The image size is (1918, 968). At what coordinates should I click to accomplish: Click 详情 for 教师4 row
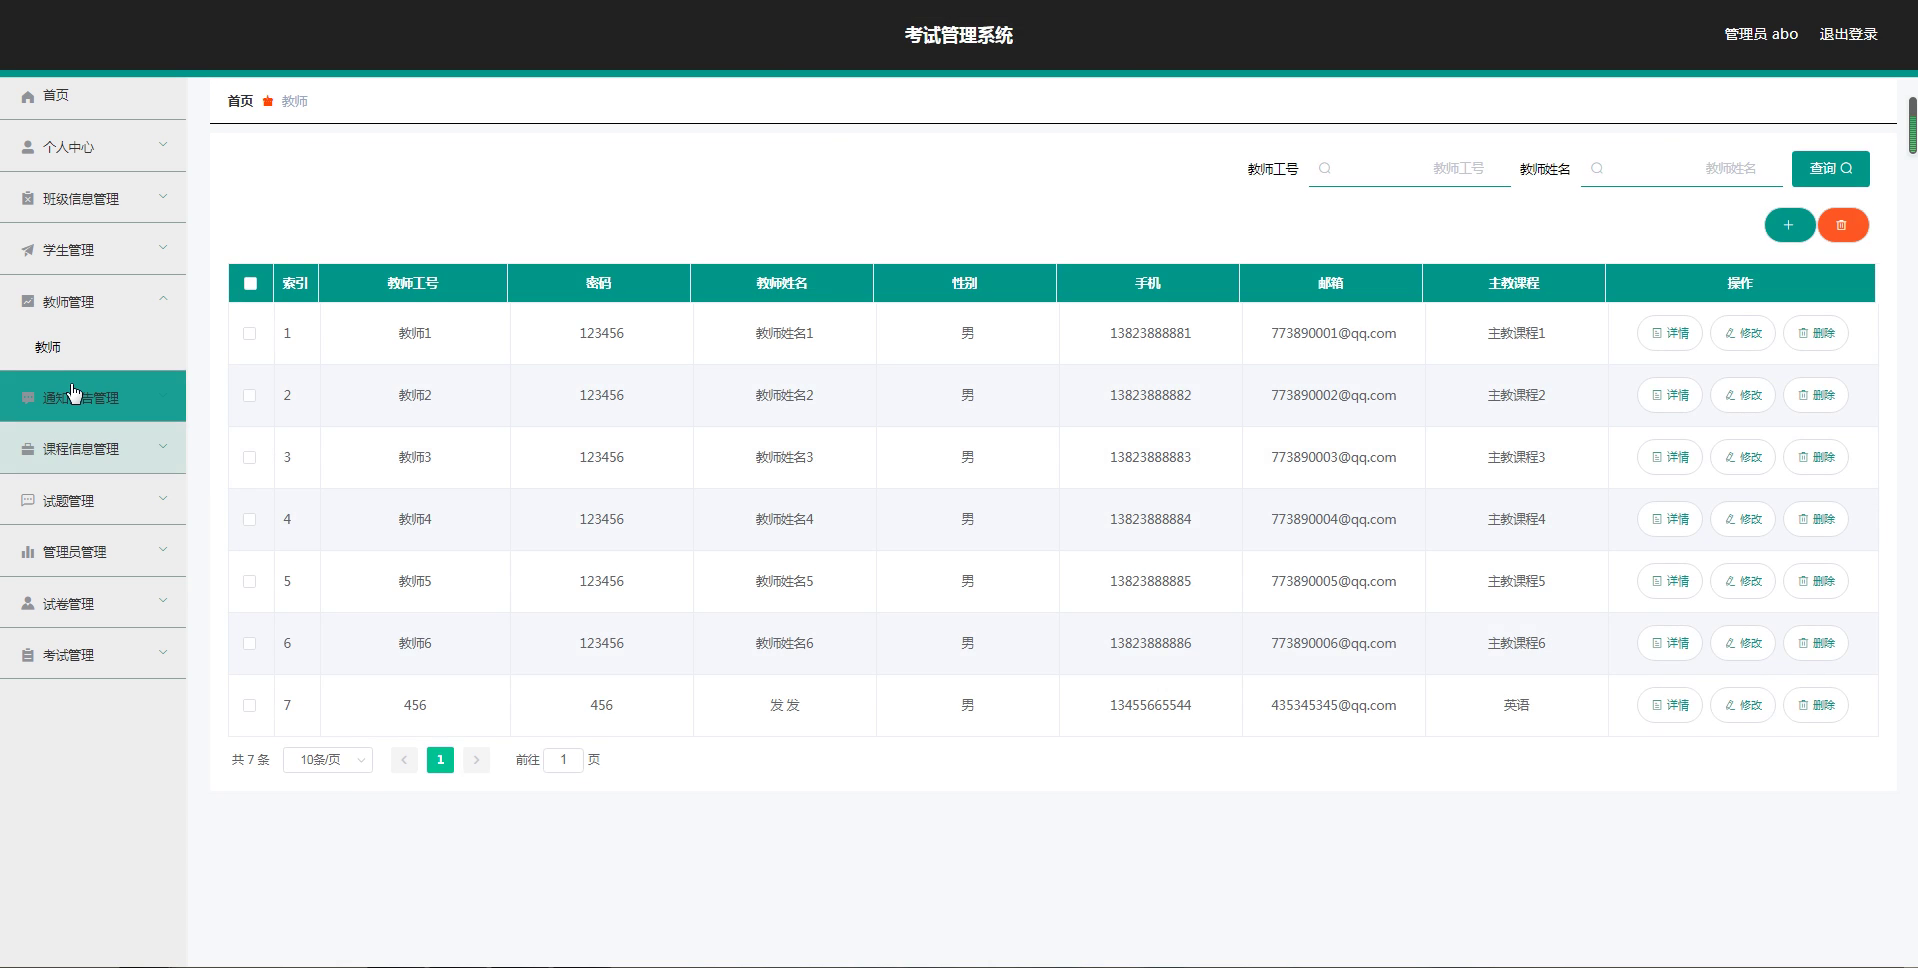tap(1669, 519)
